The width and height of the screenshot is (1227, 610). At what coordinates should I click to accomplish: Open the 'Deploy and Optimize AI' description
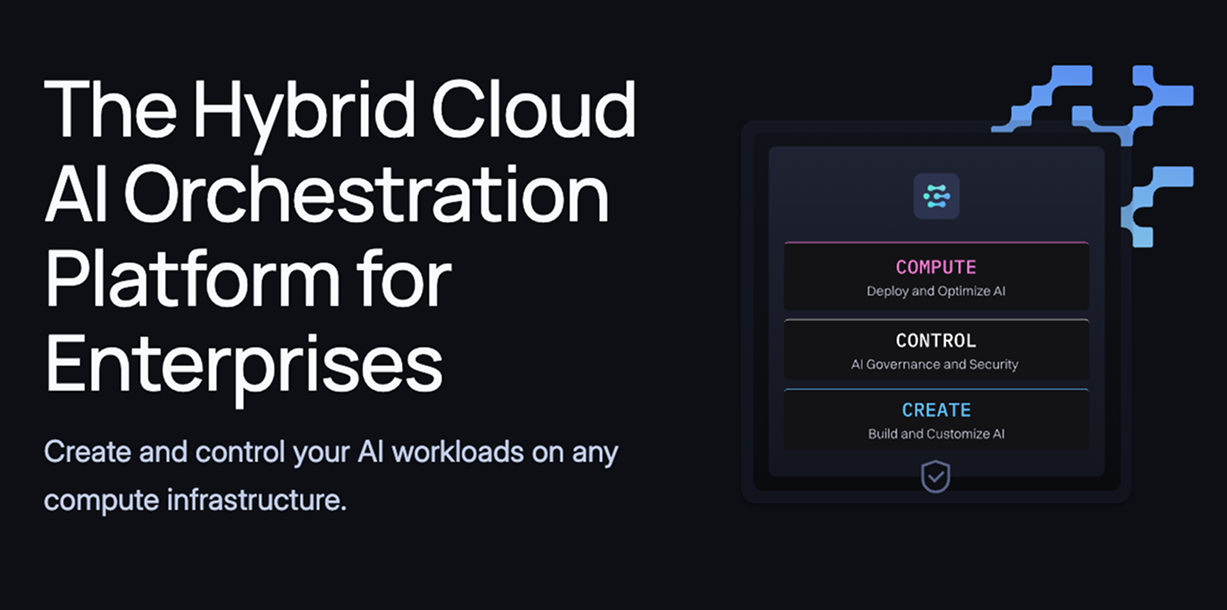936,292
